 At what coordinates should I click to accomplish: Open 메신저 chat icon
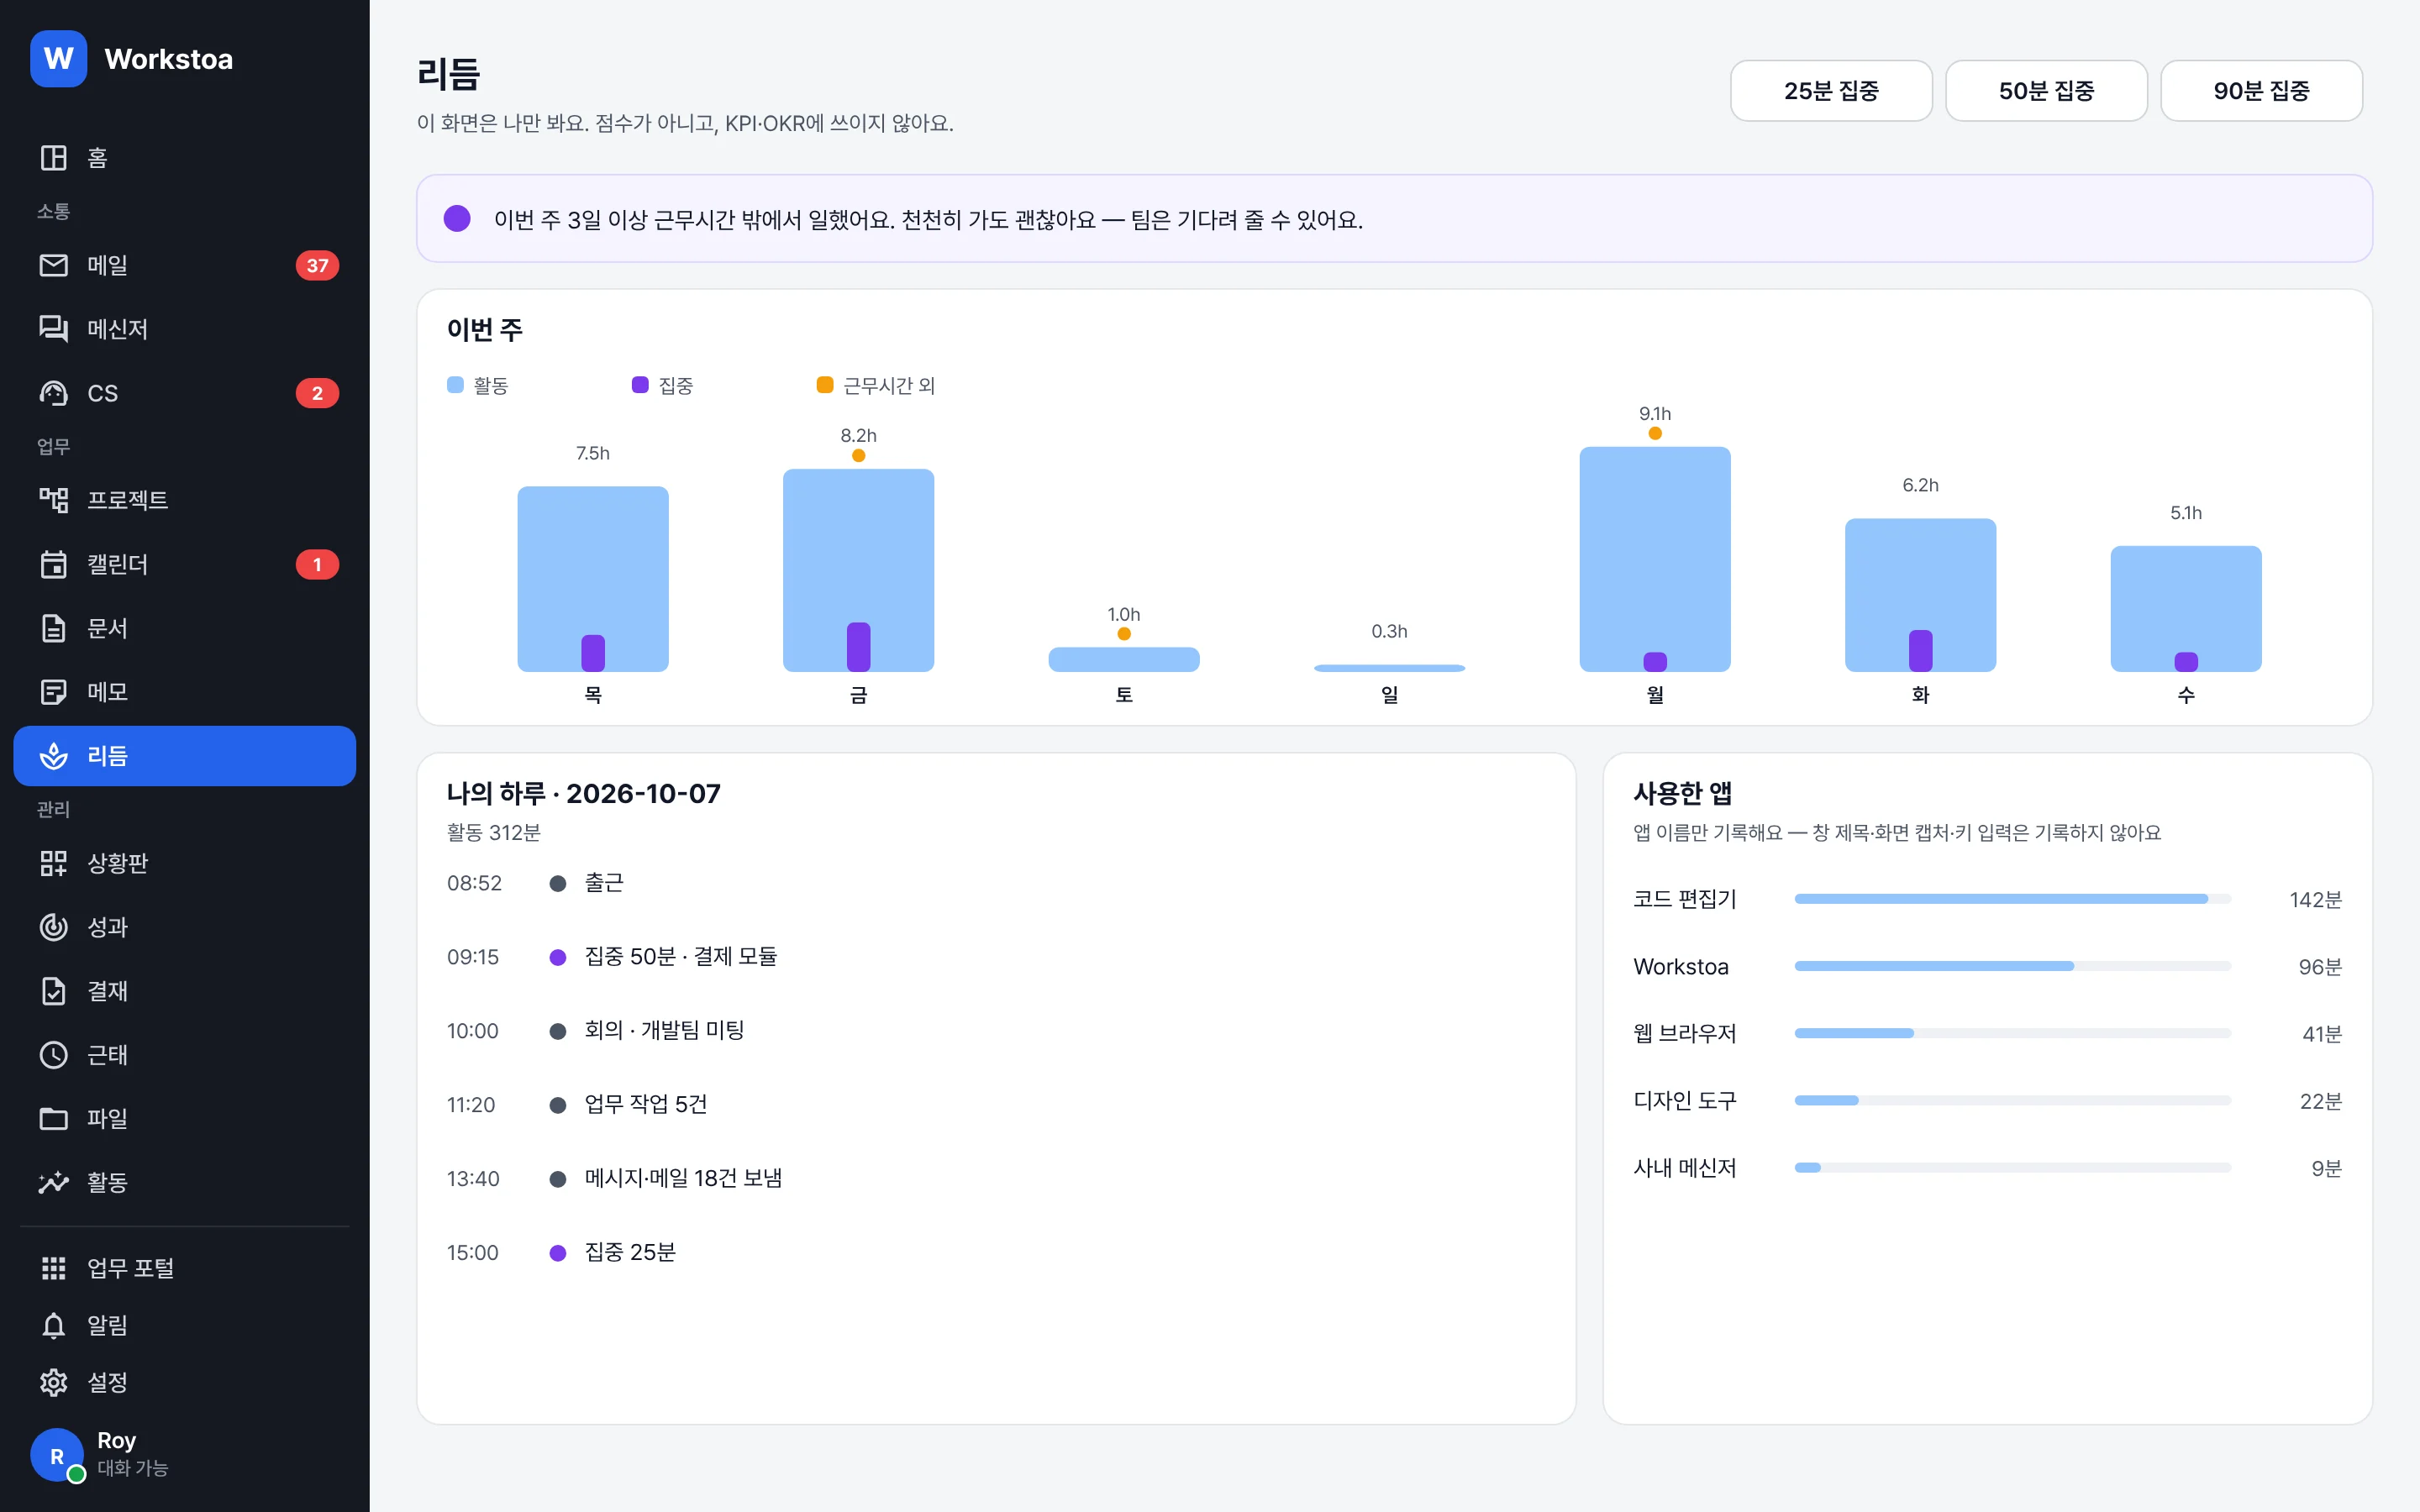53,329
